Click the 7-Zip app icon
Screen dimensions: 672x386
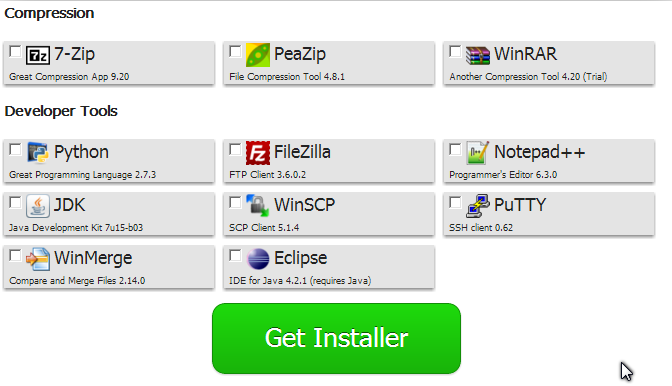(38, 55)
